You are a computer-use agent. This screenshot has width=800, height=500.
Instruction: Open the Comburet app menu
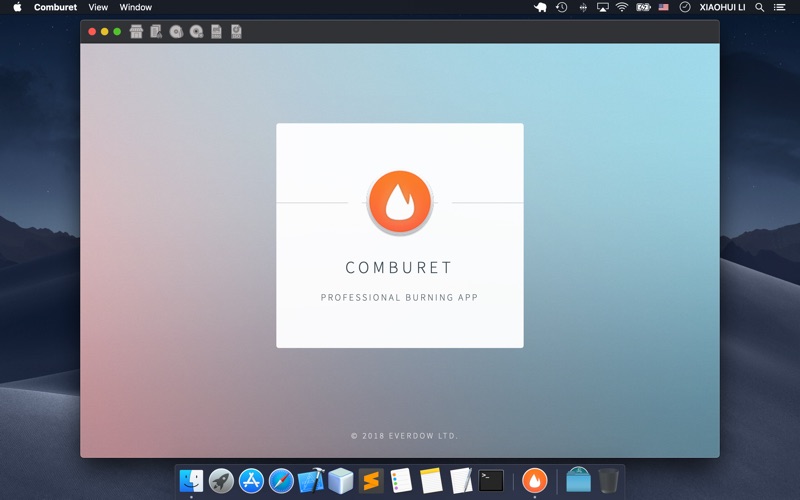coord(56,7)
